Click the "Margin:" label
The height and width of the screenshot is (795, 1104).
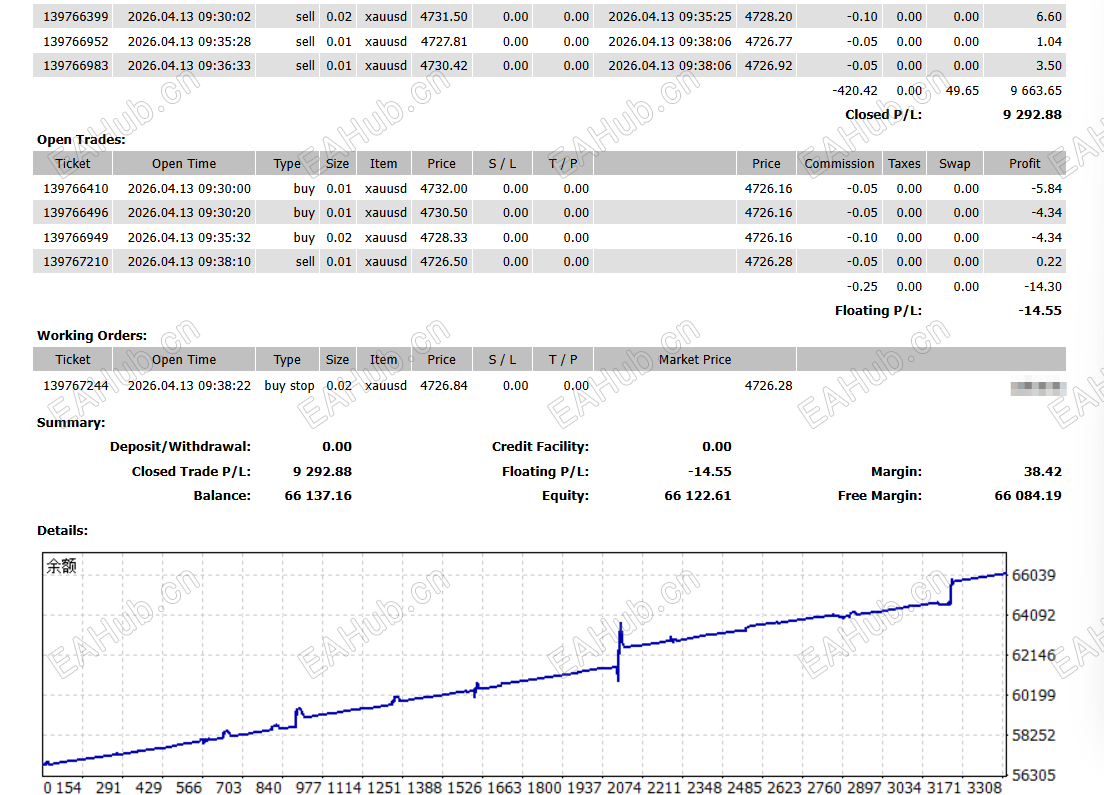(x=896, y=471)
